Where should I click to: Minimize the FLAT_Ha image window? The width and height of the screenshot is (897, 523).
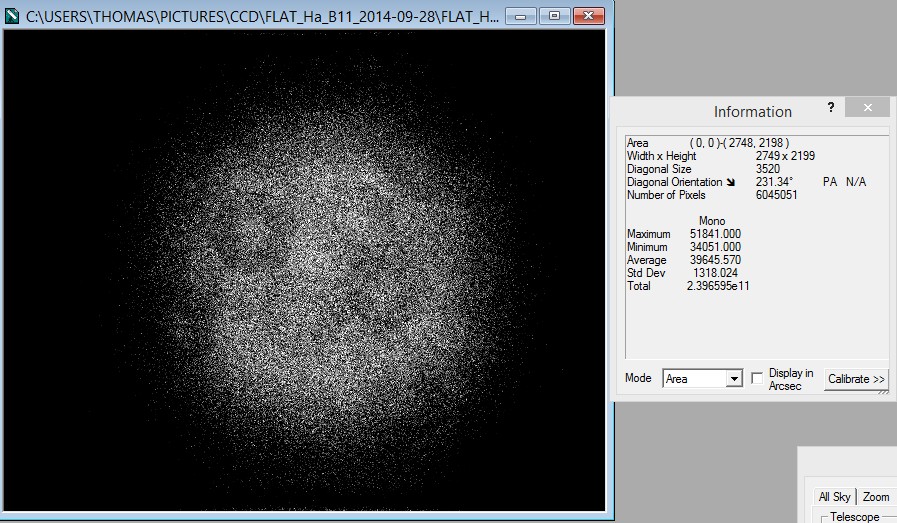click(x=521, y=16)
